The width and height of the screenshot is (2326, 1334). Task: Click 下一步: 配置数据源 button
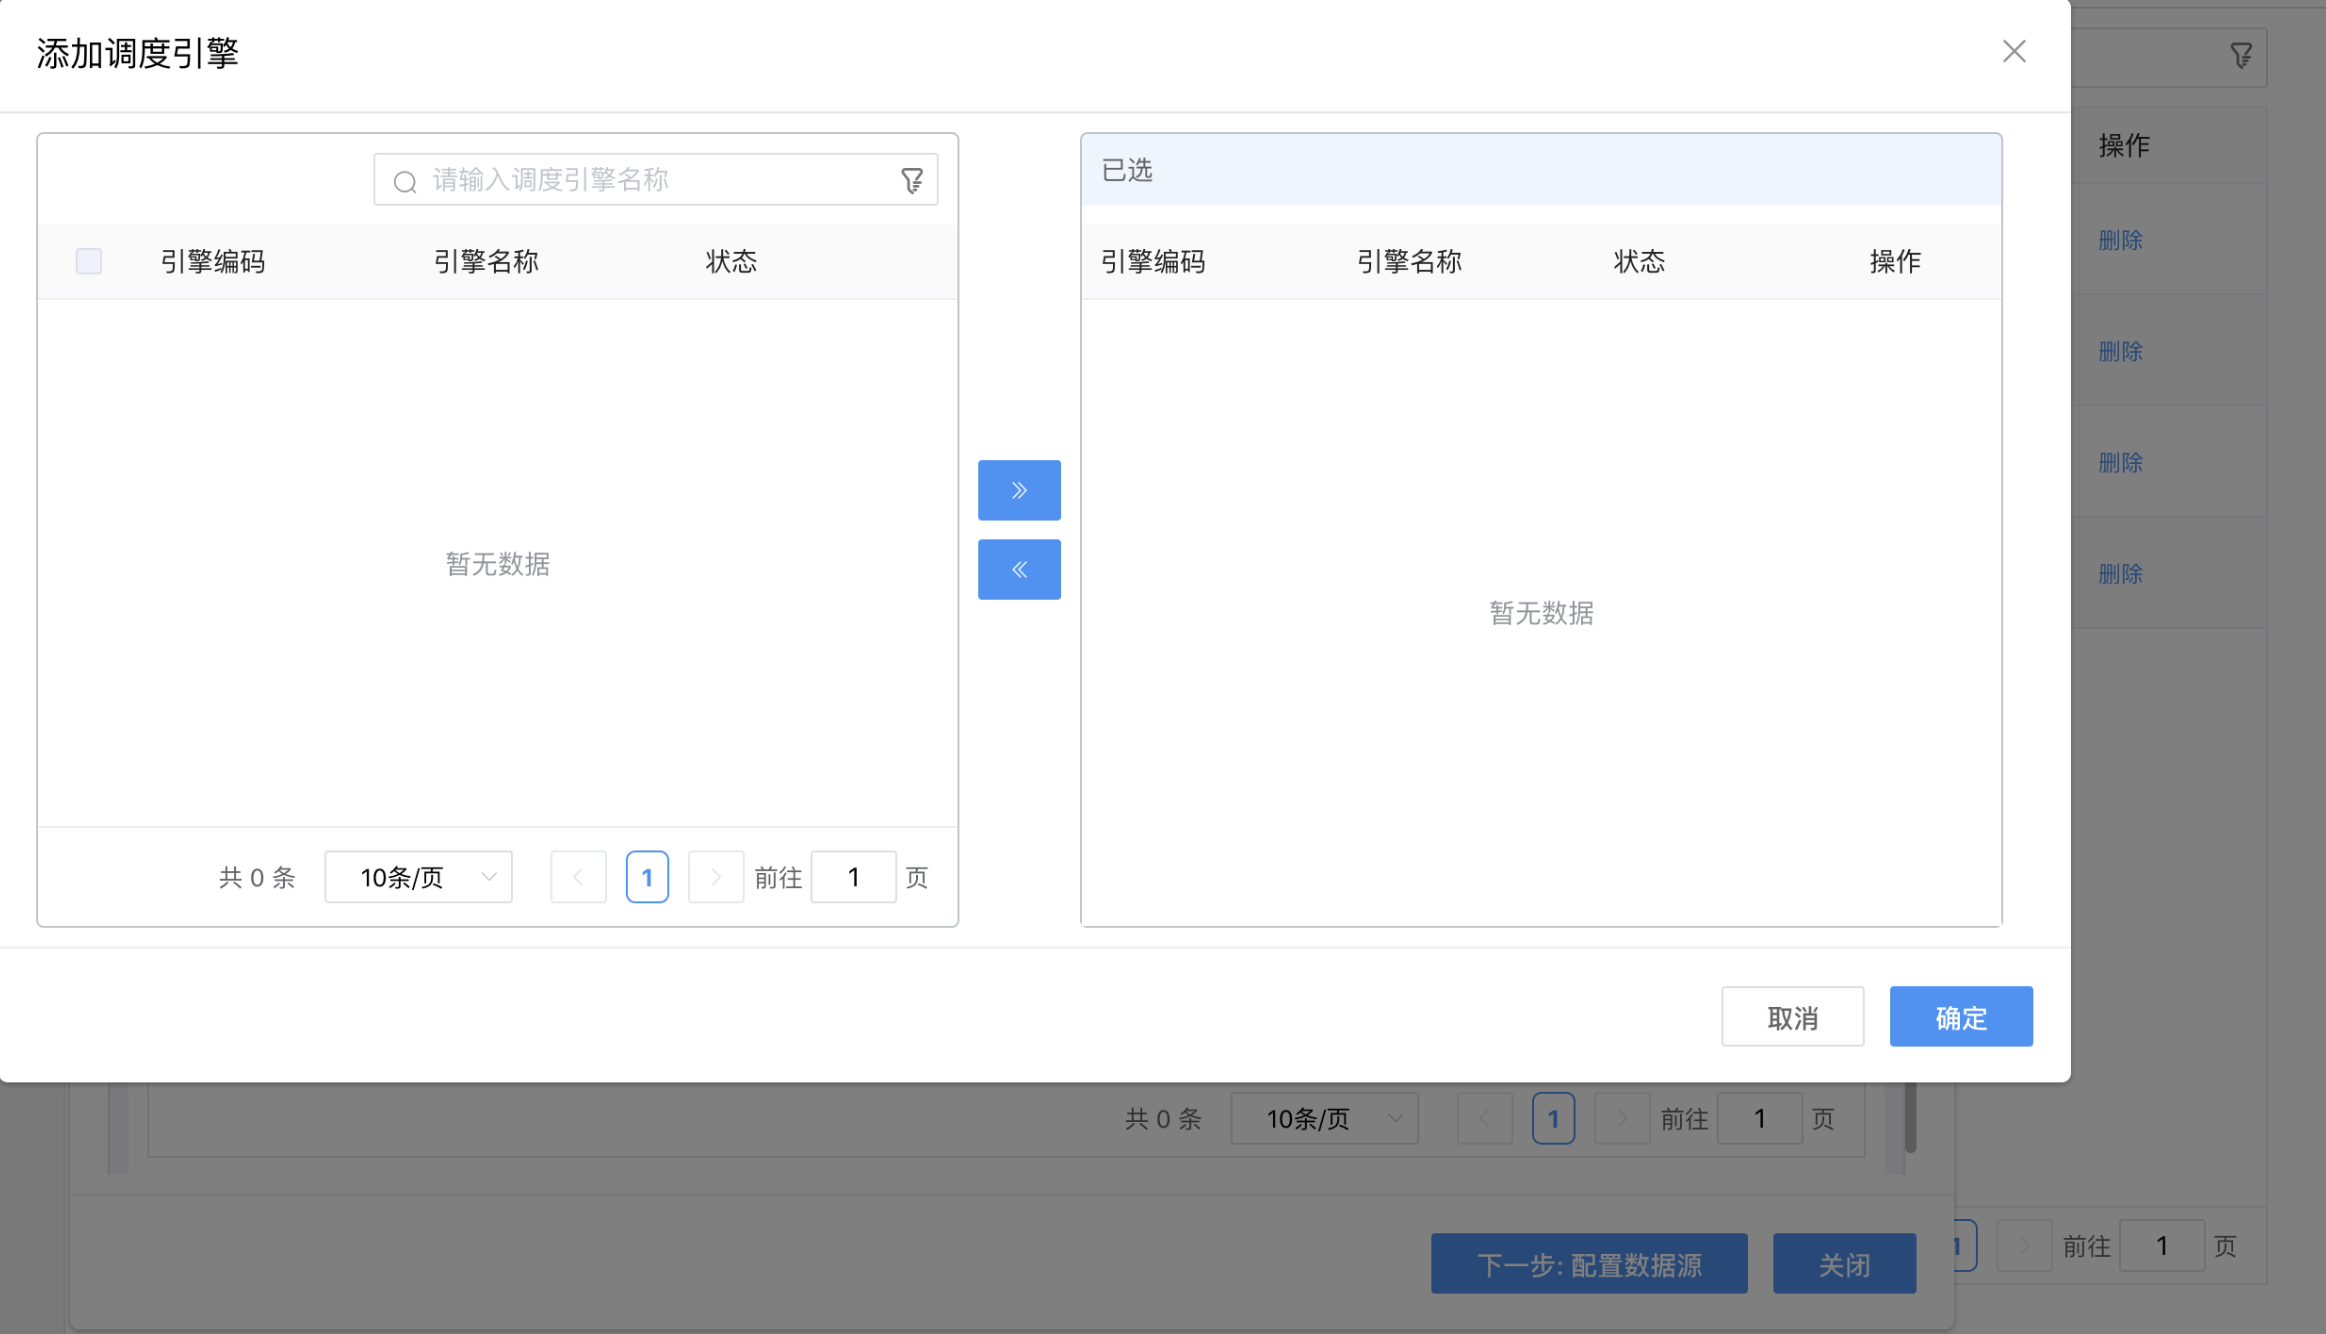point(1588,1264)
